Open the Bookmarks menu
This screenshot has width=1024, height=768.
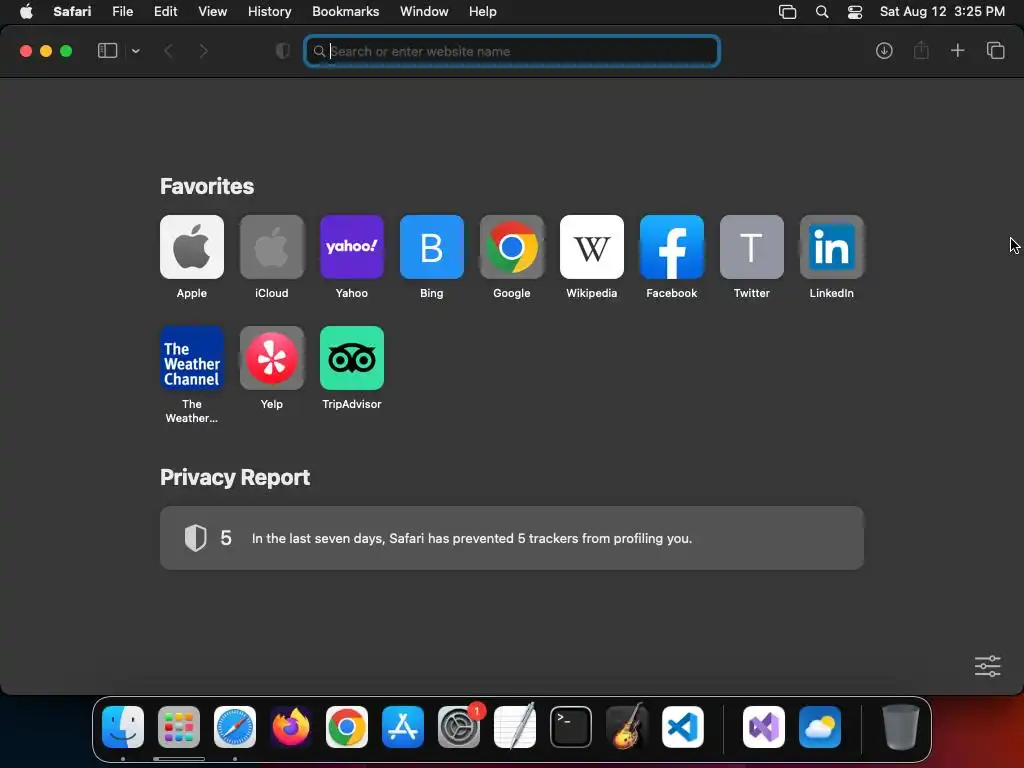coord(345,12)
